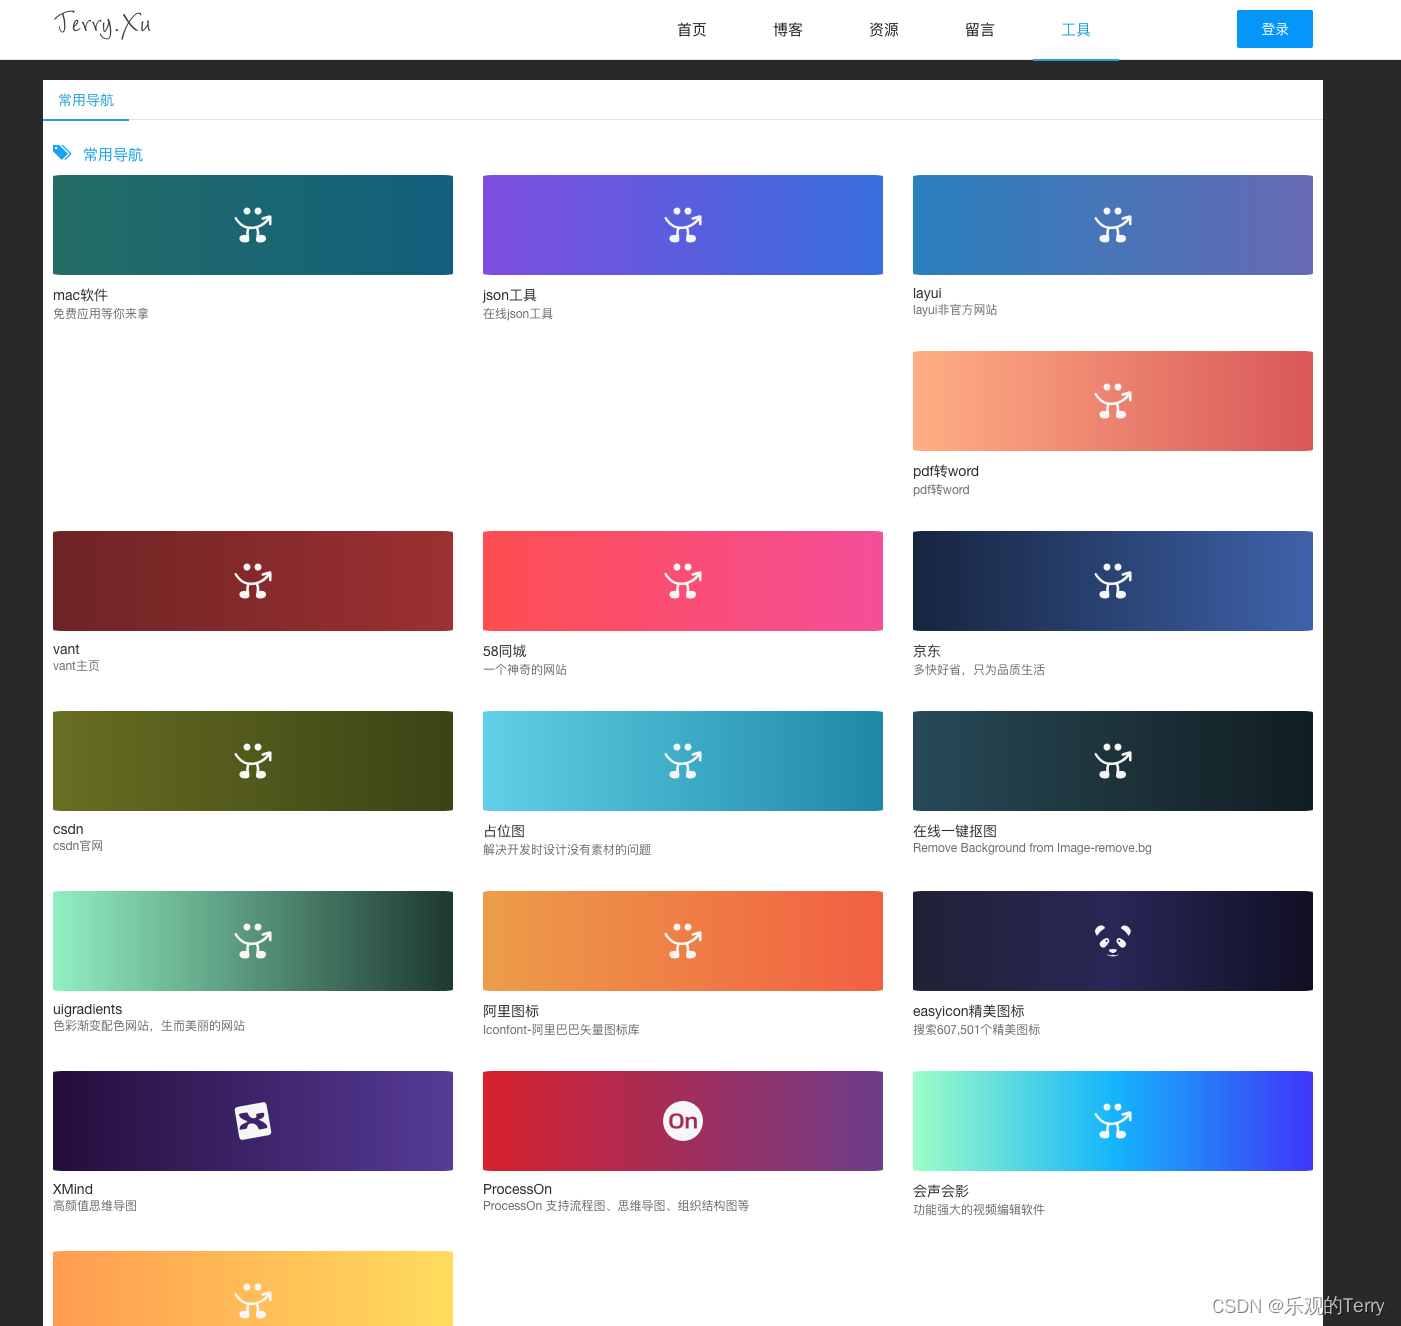This screenshot has width=1401, height=1326.
Task: Open the 阿里图标 title link
Action: click(511, 1011)
